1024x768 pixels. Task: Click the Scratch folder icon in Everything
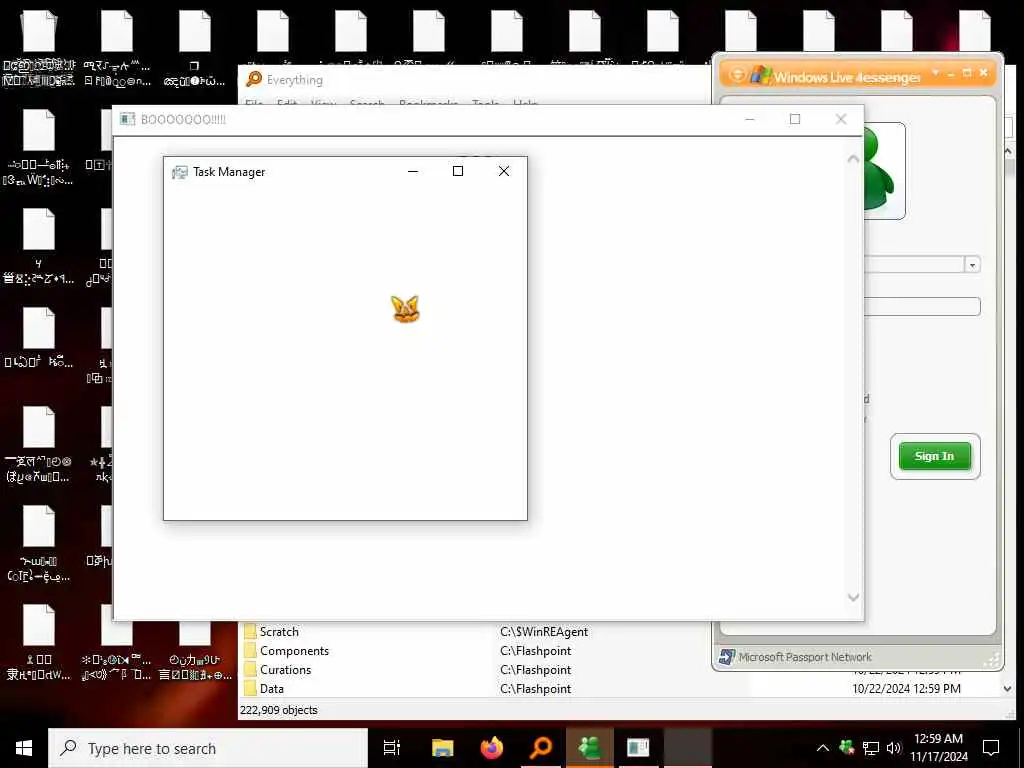point(250,632)
